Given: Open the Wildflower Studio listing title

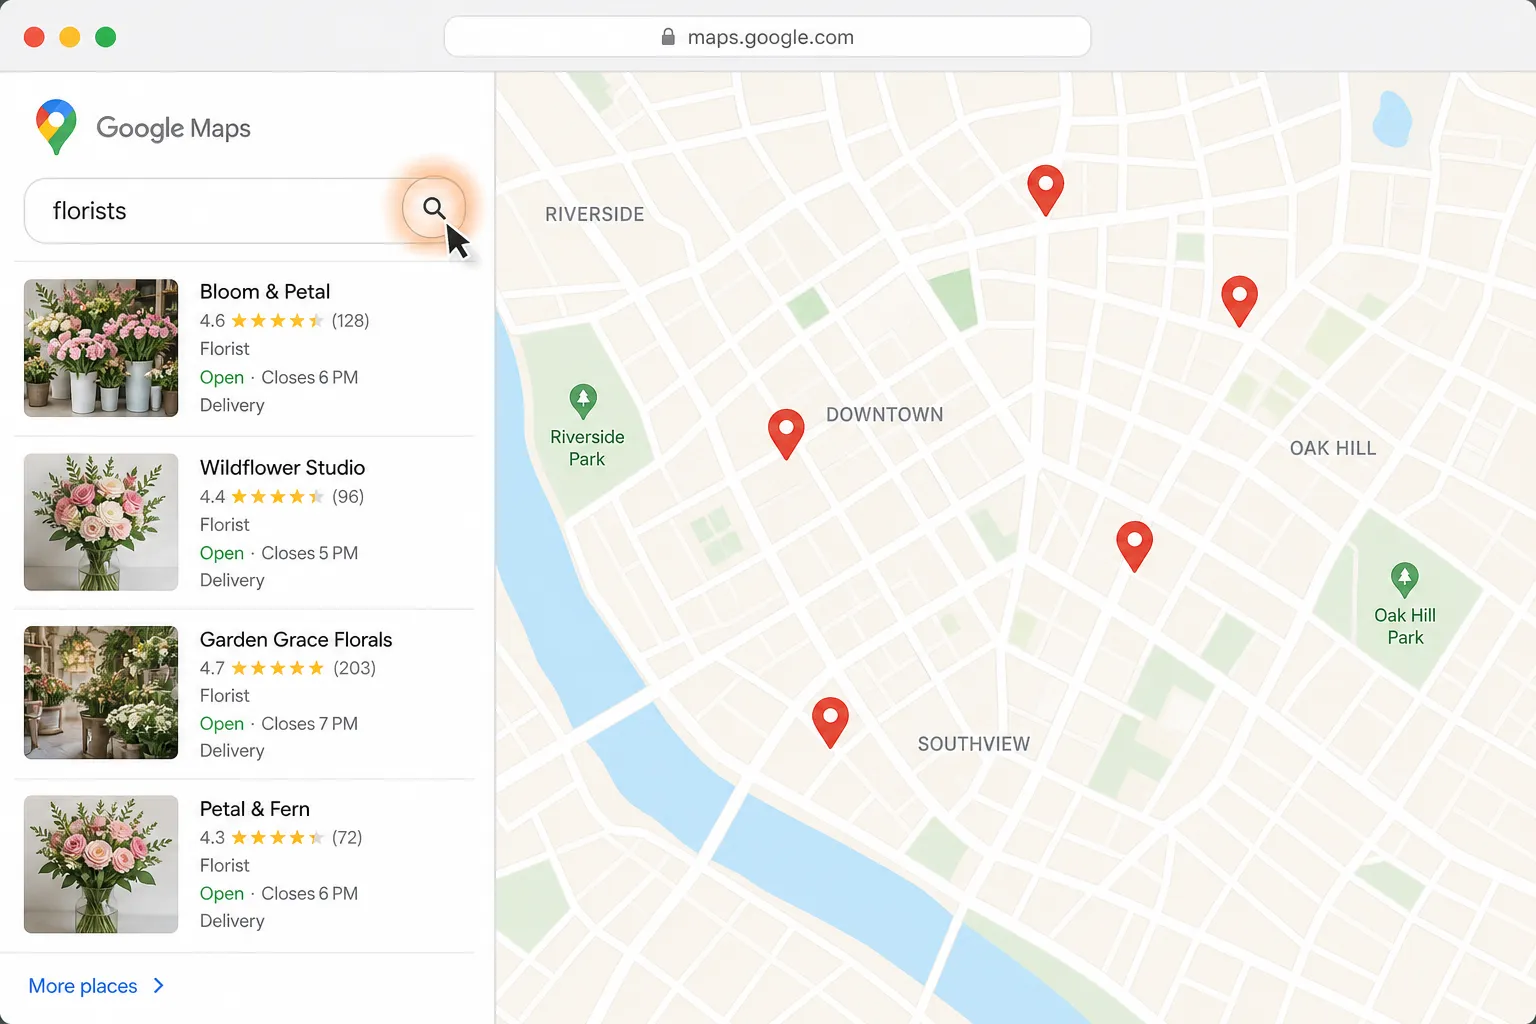Looking at the screenshot, I should pyautogui.click(x=282, y=468).
